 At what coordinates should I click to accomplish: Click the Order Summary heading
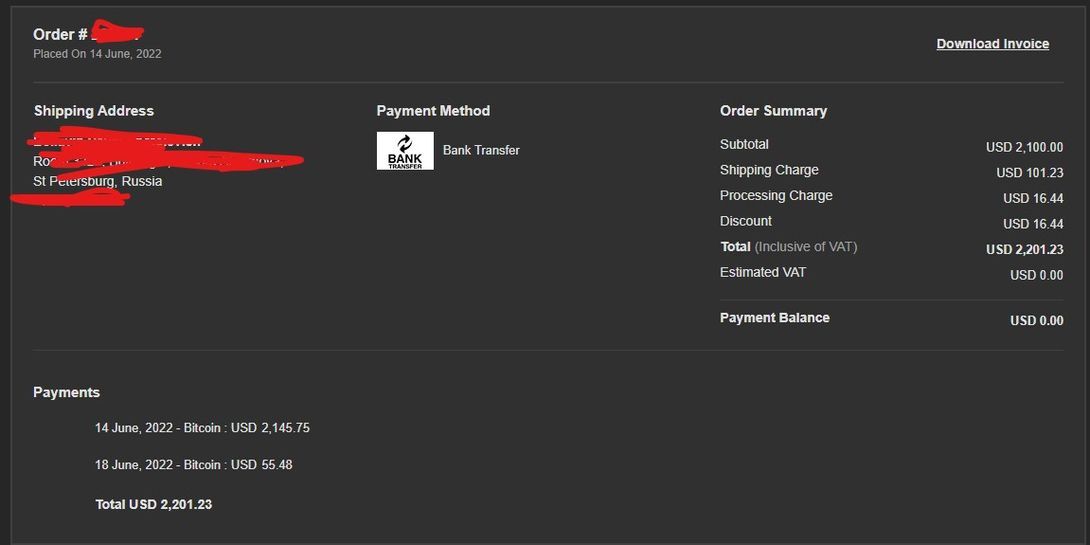tap(773, 111)
